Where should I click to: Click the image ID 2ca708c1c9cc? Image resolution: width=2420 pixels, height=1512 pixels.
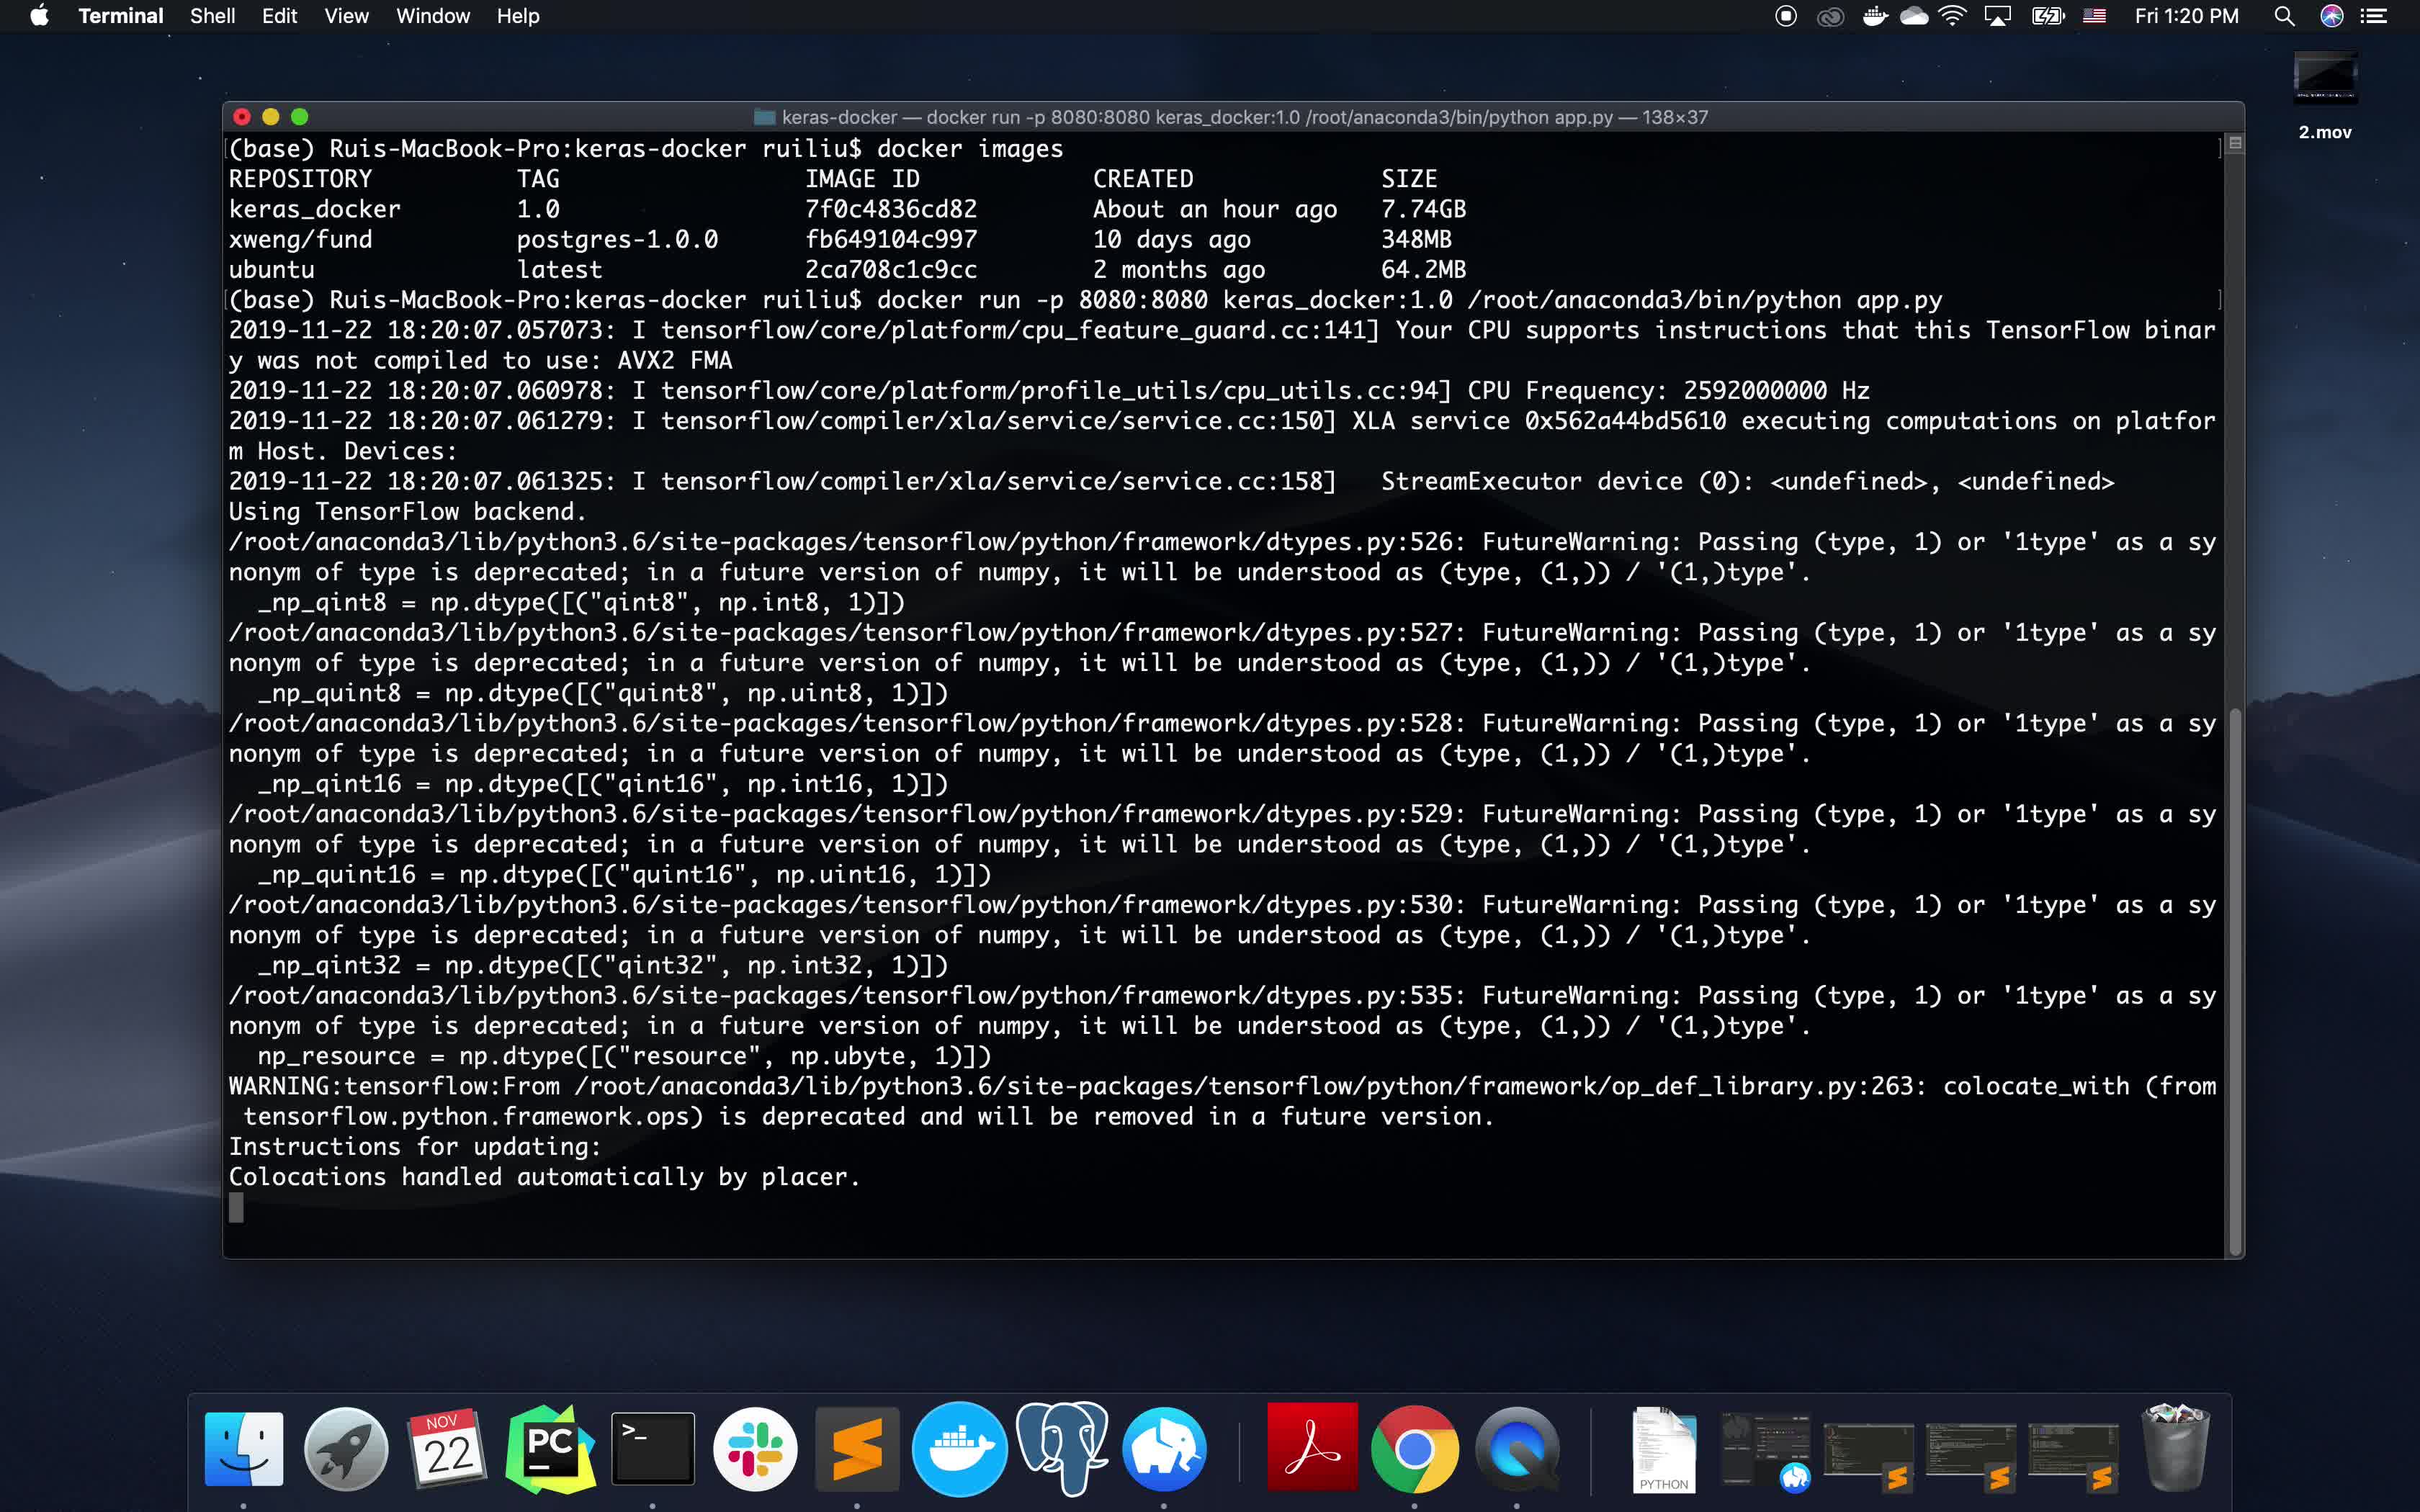click(x=890, y=270)
